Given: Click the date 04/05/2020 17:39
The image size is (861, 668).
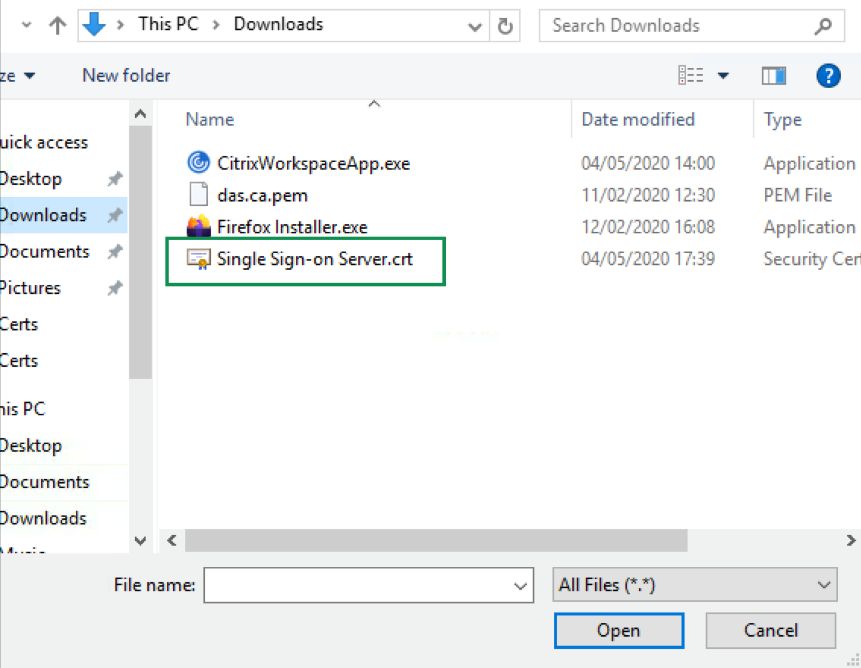Looking at the screenshot, I should click(648, 259).
